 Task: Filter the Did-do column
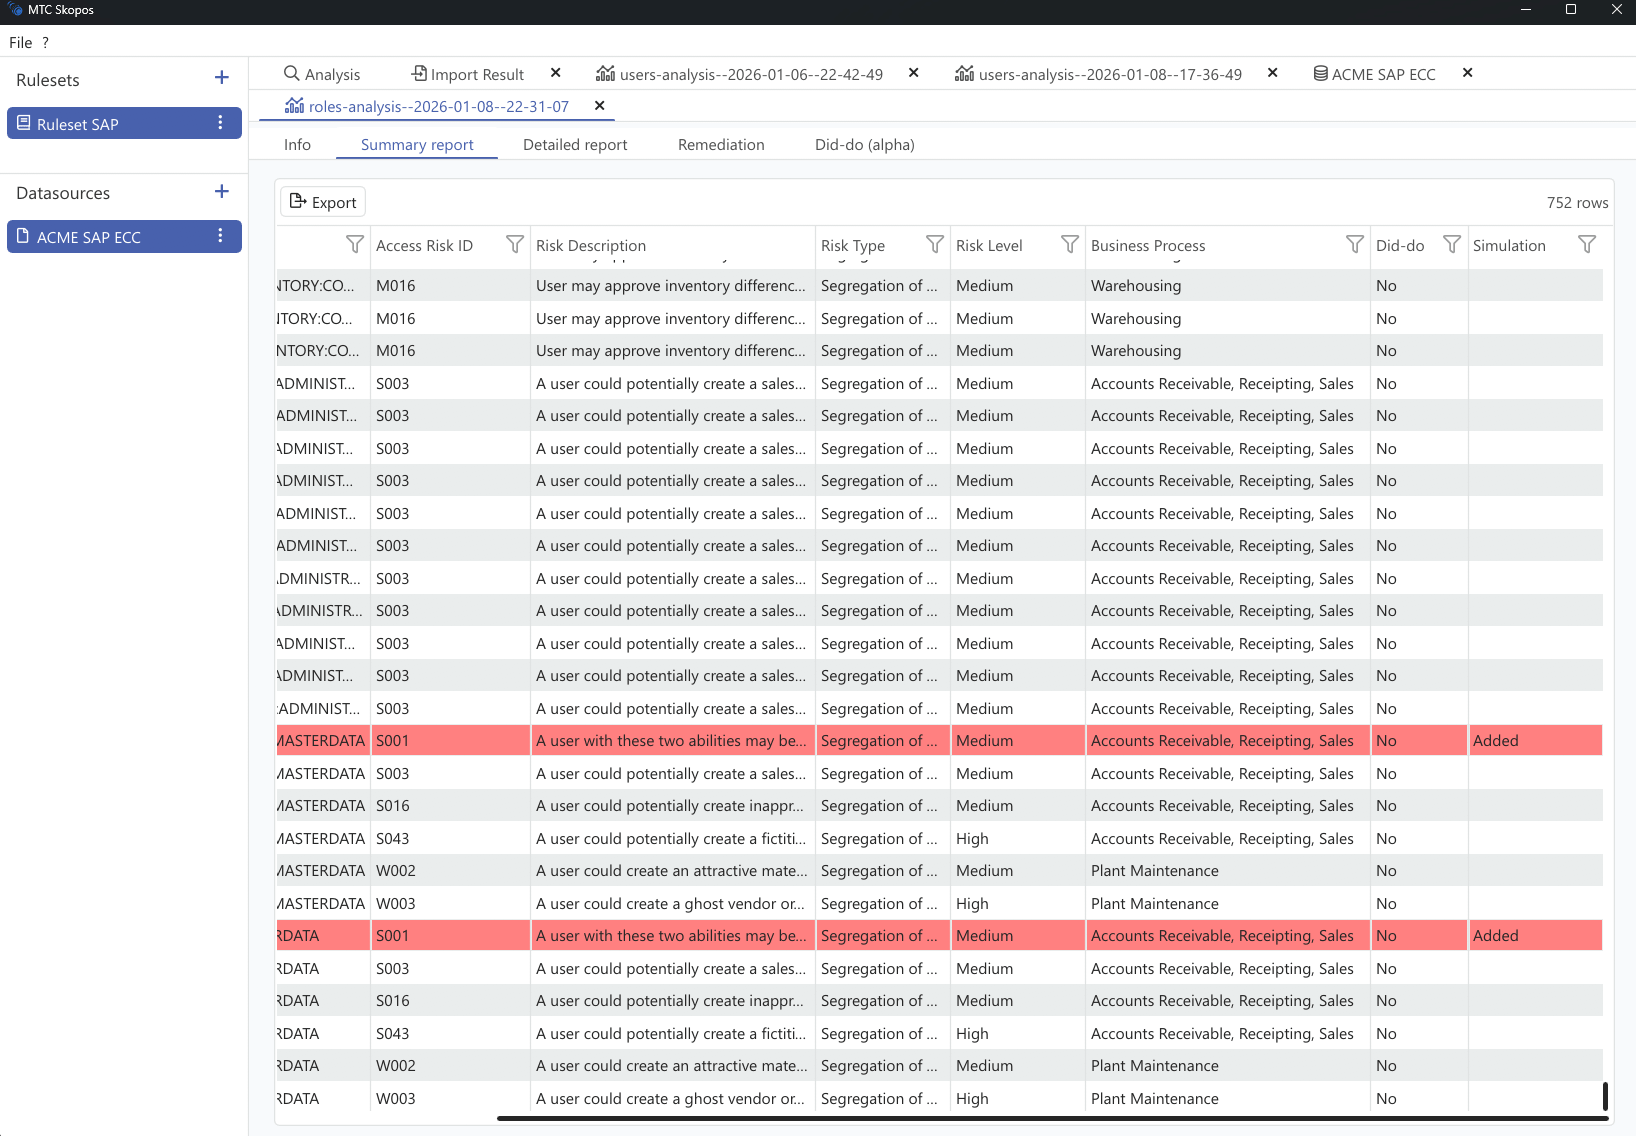[x=1451, y=245]
